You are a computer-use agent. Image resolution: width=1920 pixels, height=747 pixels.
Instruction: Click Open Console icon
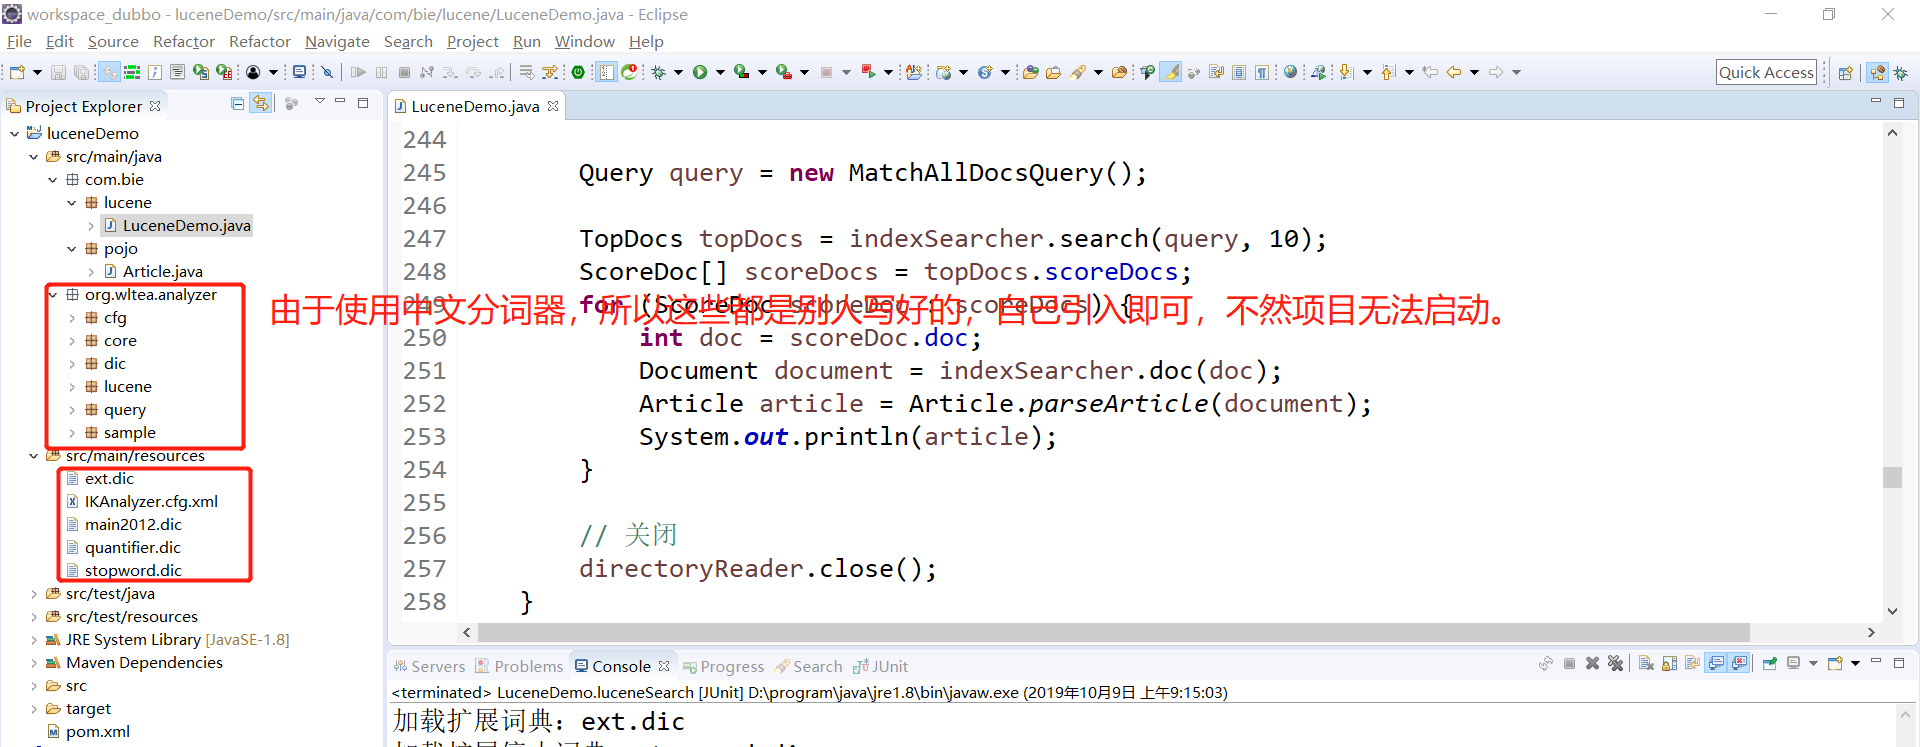pos(1835,663)
